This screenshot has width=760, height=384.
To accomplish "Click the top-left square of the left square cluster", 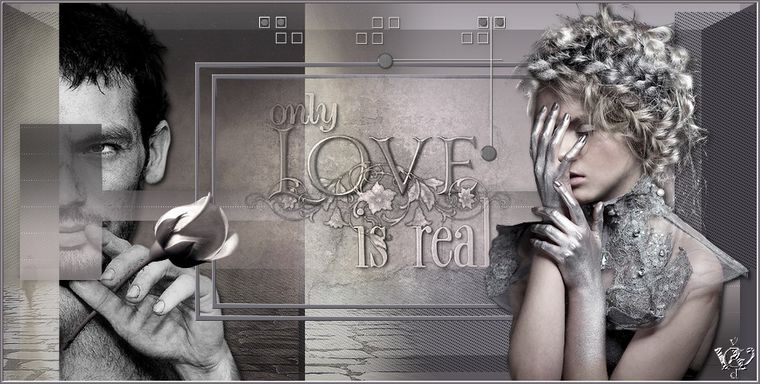I will [264, 22].
